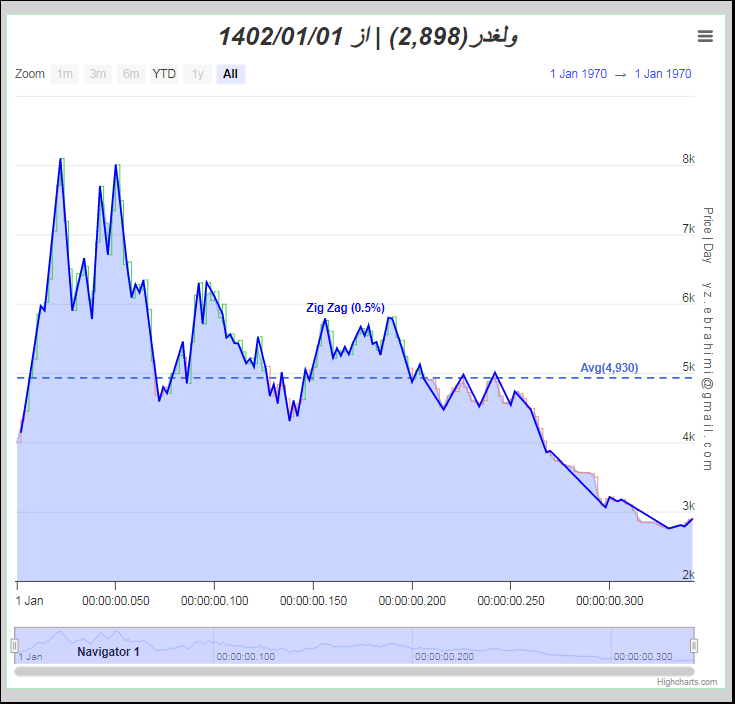
Task: Click the Navigator 1 series label
Action: pyautogui.click(x=108, y=652)
